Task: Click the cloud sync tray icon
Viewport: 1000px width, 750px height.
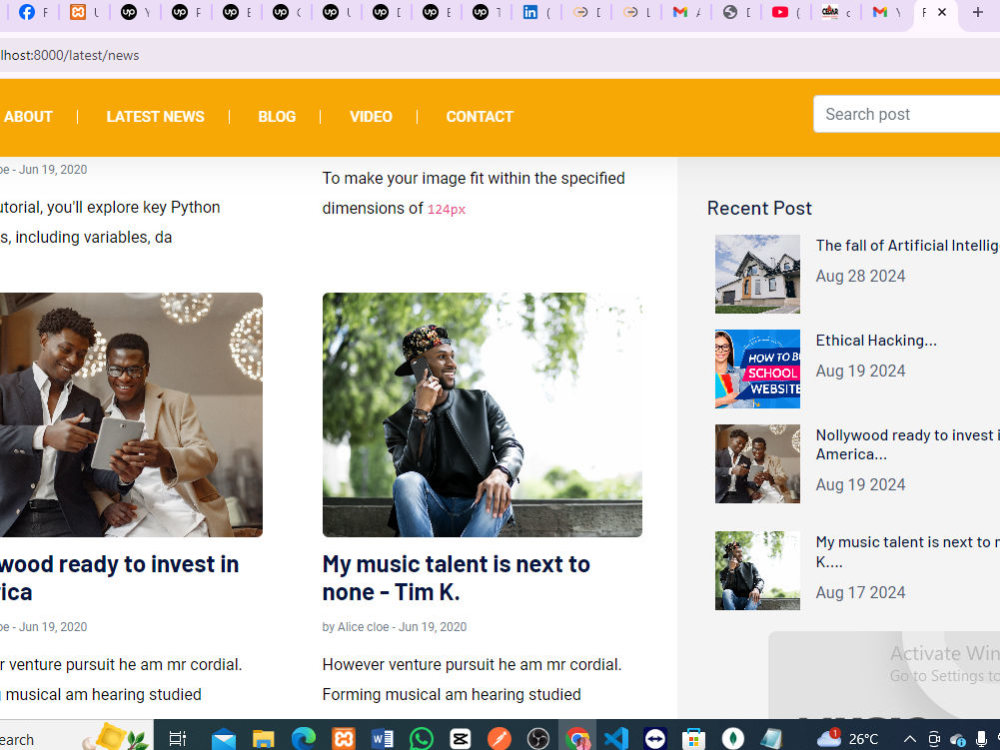Action: [x=957, y=739]
